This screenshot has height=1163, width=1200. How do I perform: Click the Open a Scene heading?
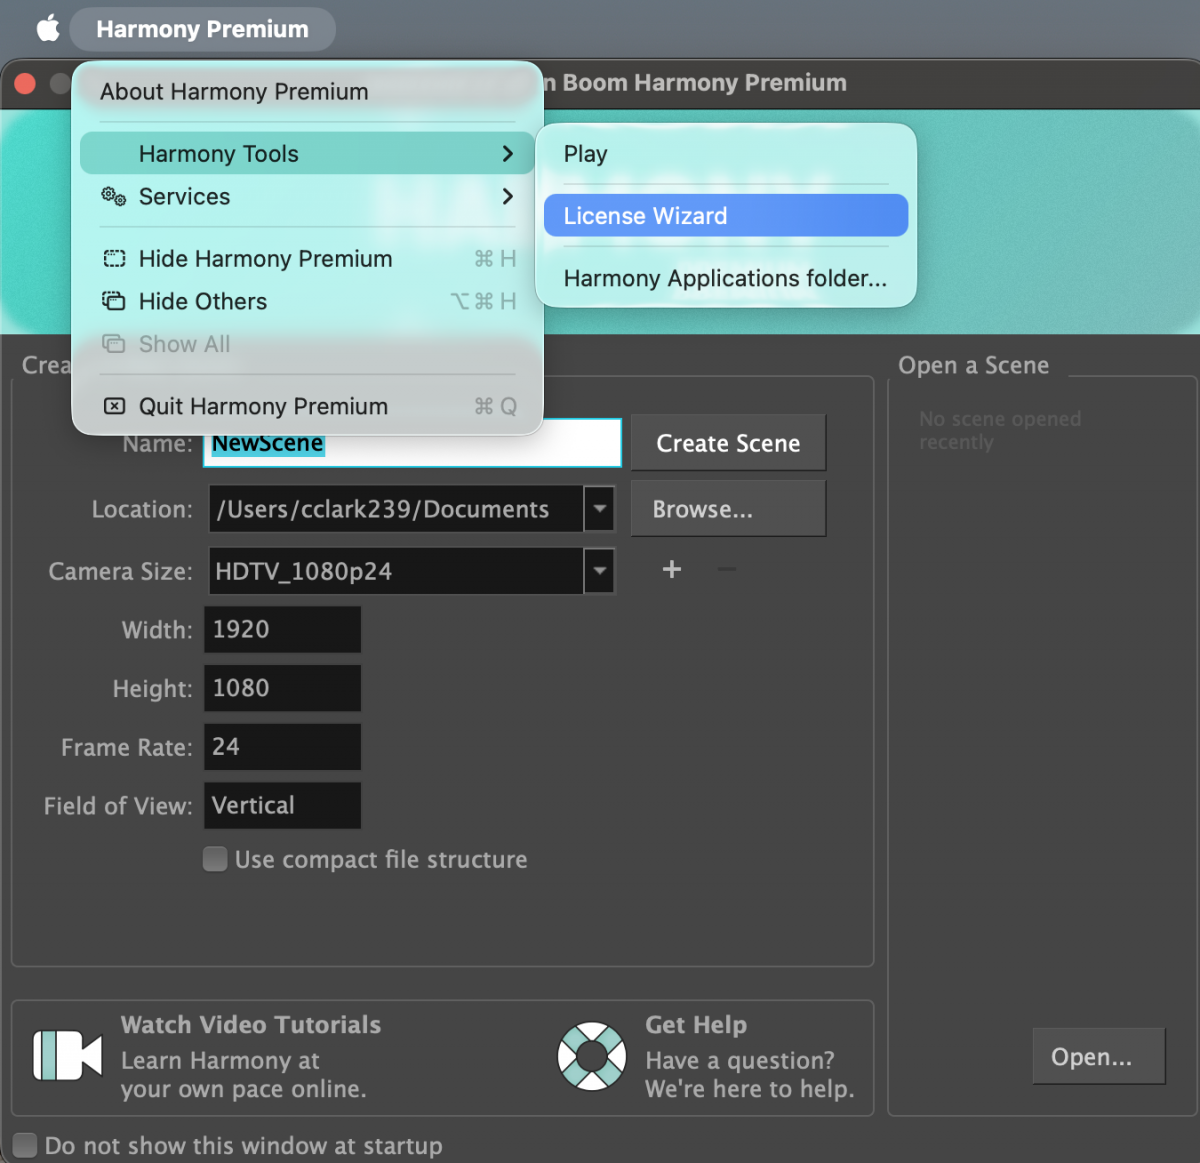(974, 365)
